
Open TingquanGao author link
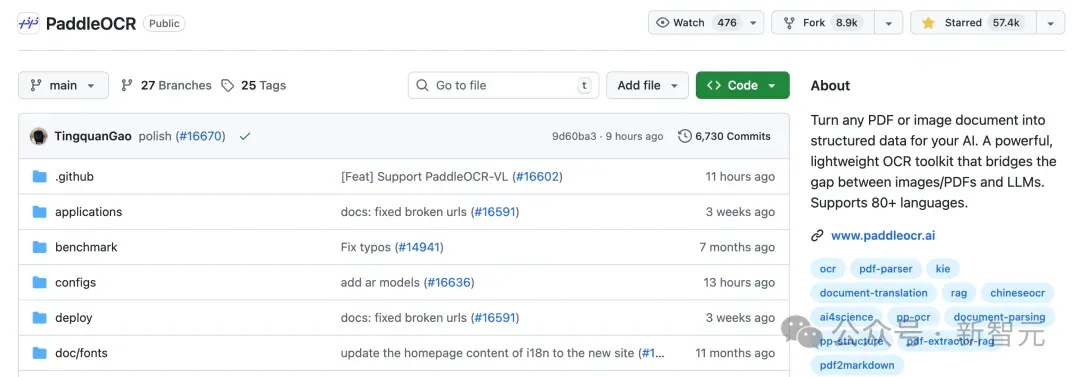(x=93, y=136)
